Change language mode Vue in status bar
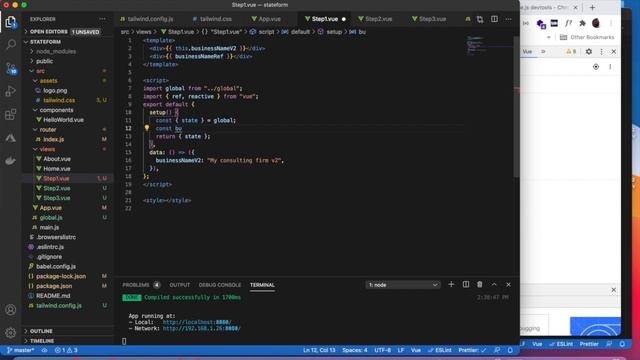Viewport: 640px width, 360px height. pos(416,350)
